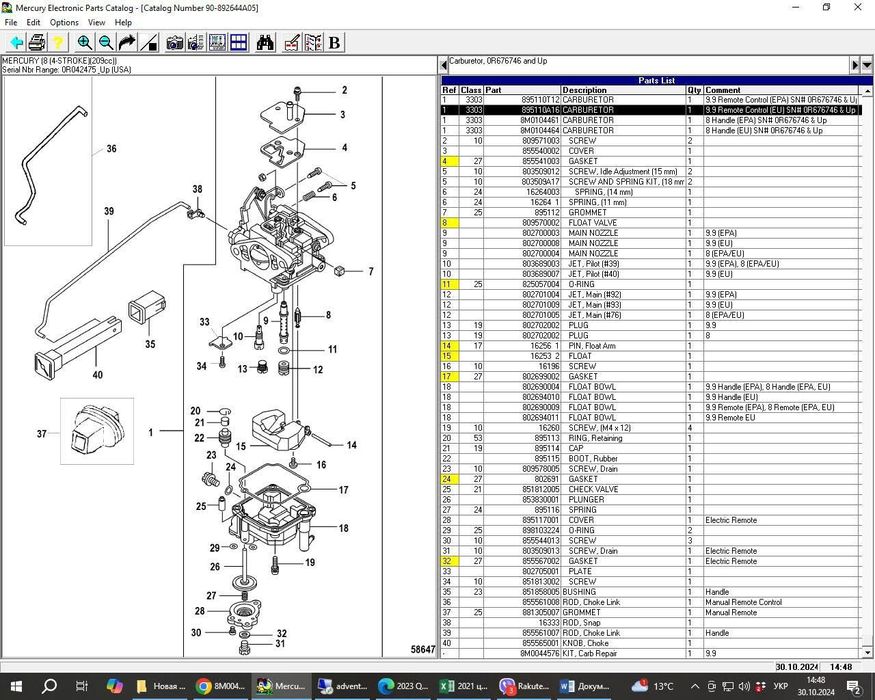The image size is (875, 700).
Task: Click the Qty column header
Action: tap(694, 90)
